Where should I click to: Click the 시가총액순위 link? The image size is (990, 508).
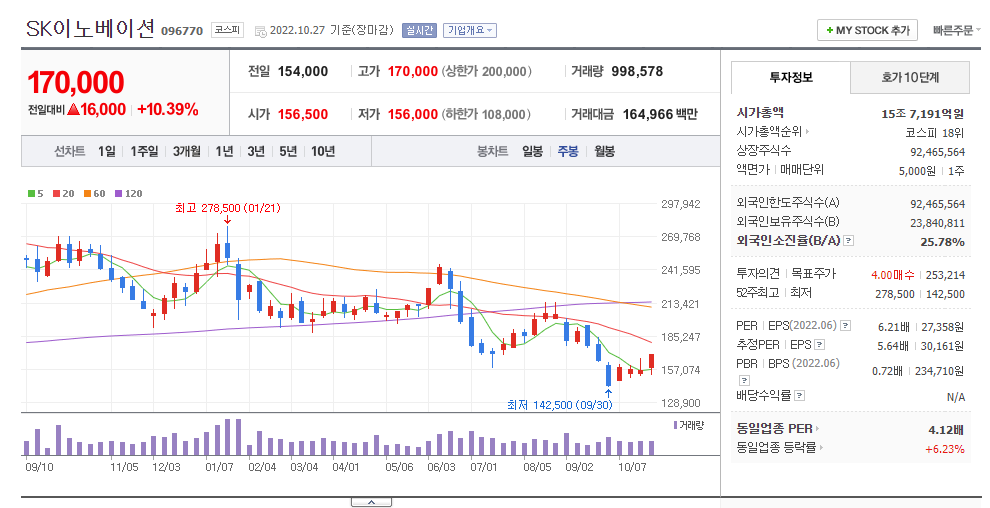click(x=769, y=132)
